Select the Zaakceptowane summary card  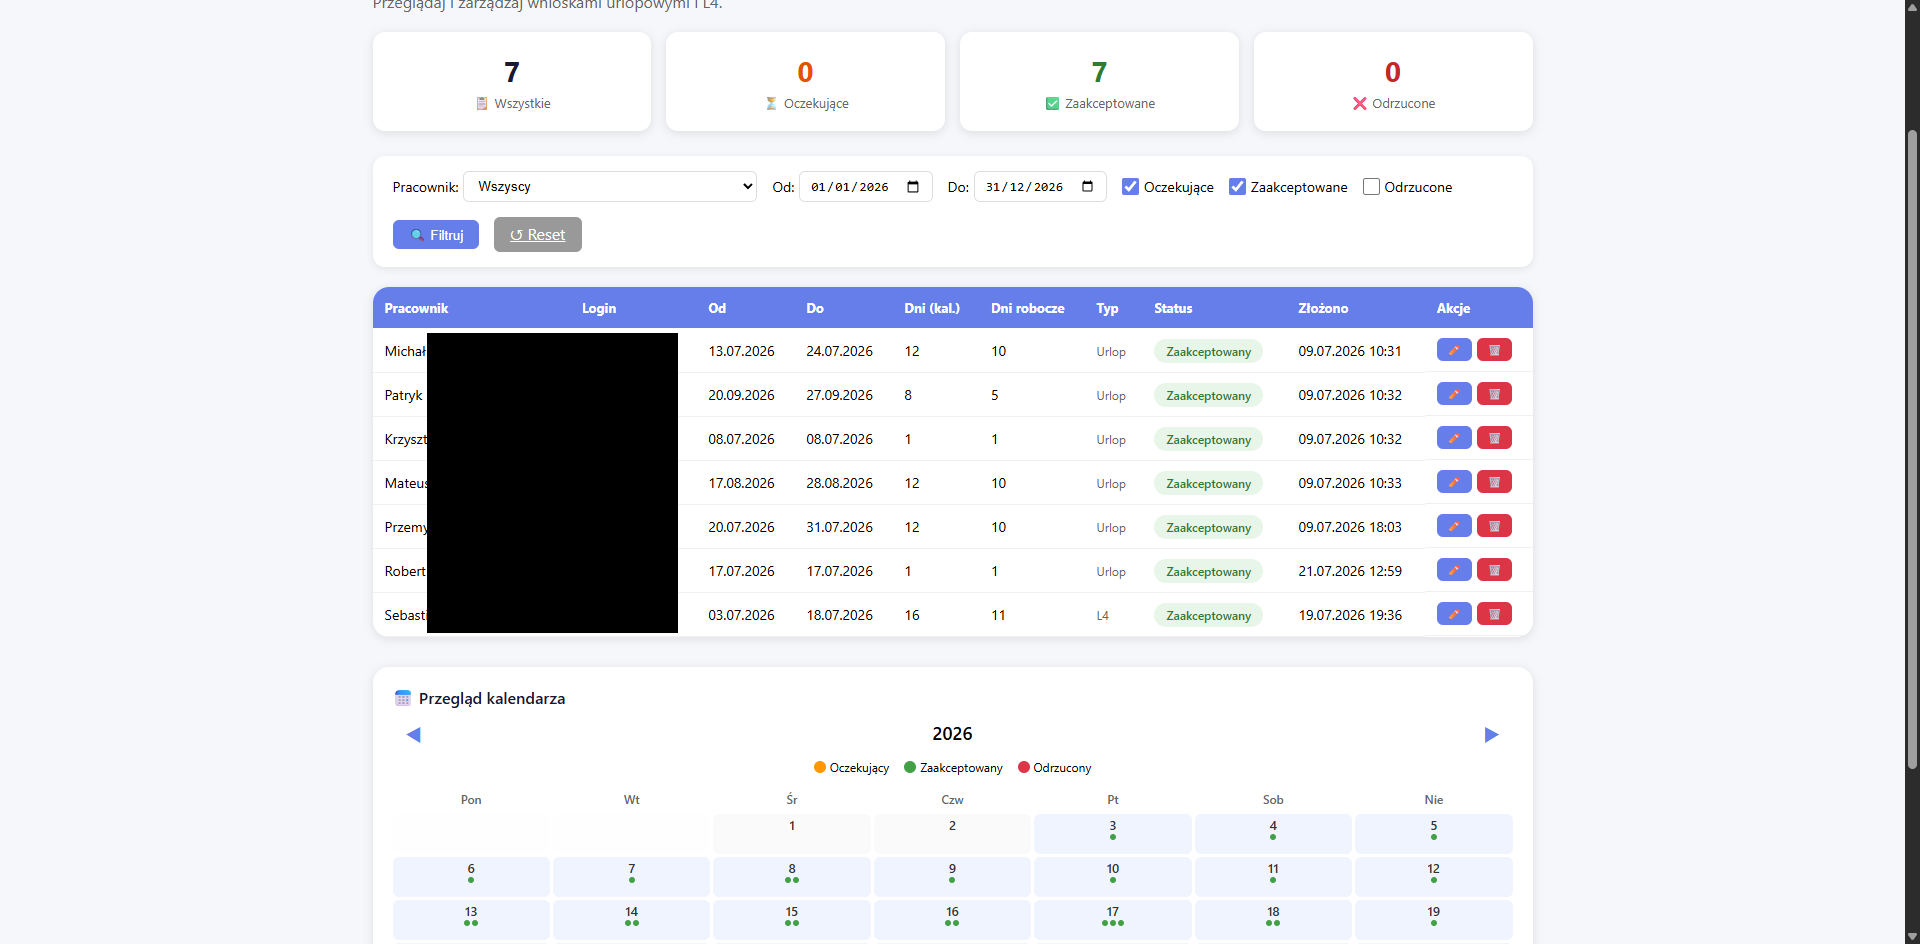1099,82
